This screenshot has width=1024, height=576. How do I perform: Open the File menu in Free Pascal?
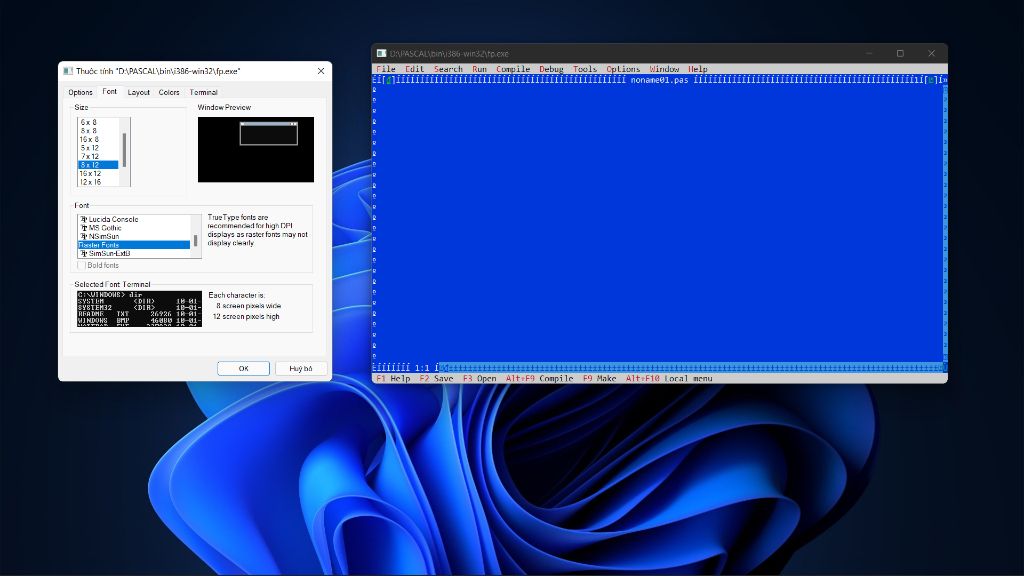[386, 69]
